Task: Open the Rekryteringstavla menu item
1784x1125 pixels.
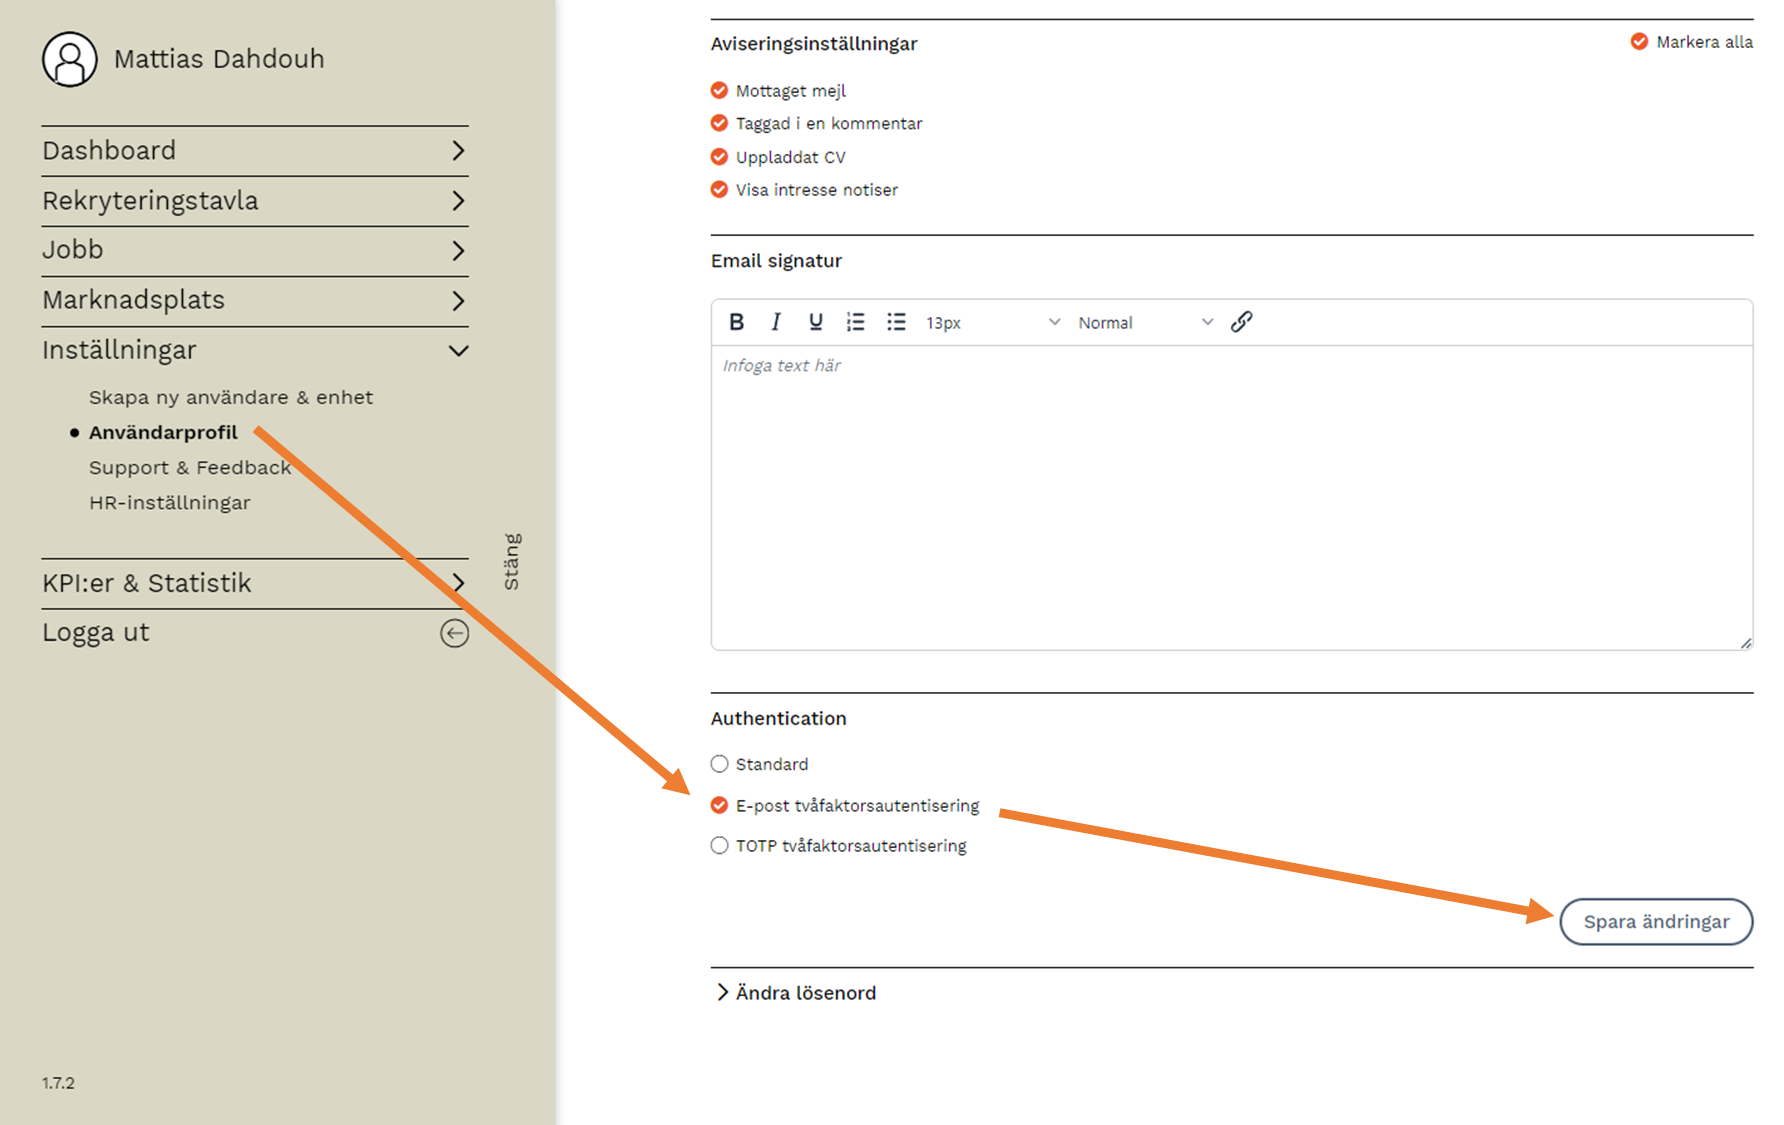Action: (x=255, y=201)
